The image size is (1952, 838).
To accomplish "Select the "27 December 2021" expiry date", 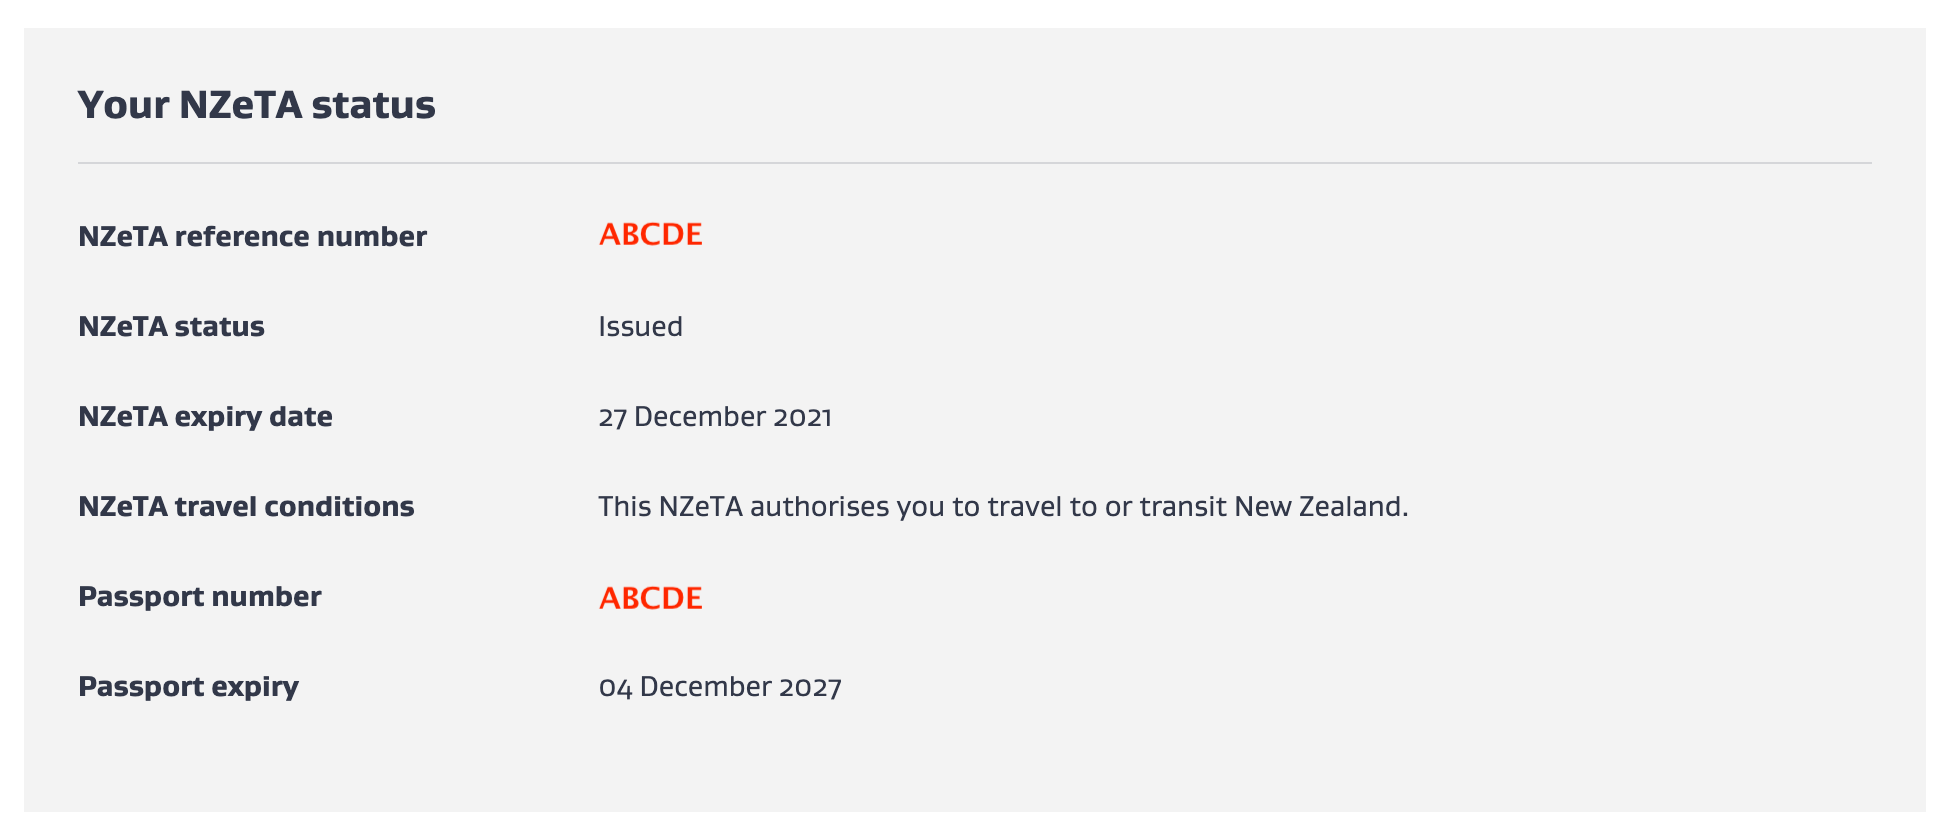I will [x=714, y=417].
